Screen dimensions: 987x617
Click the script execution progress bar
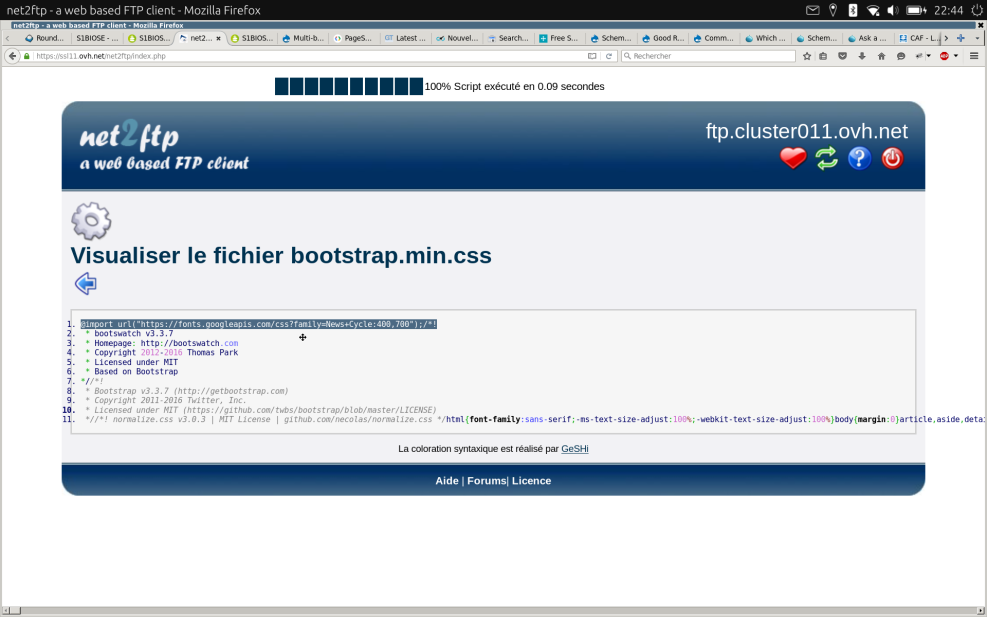[348, 86]
